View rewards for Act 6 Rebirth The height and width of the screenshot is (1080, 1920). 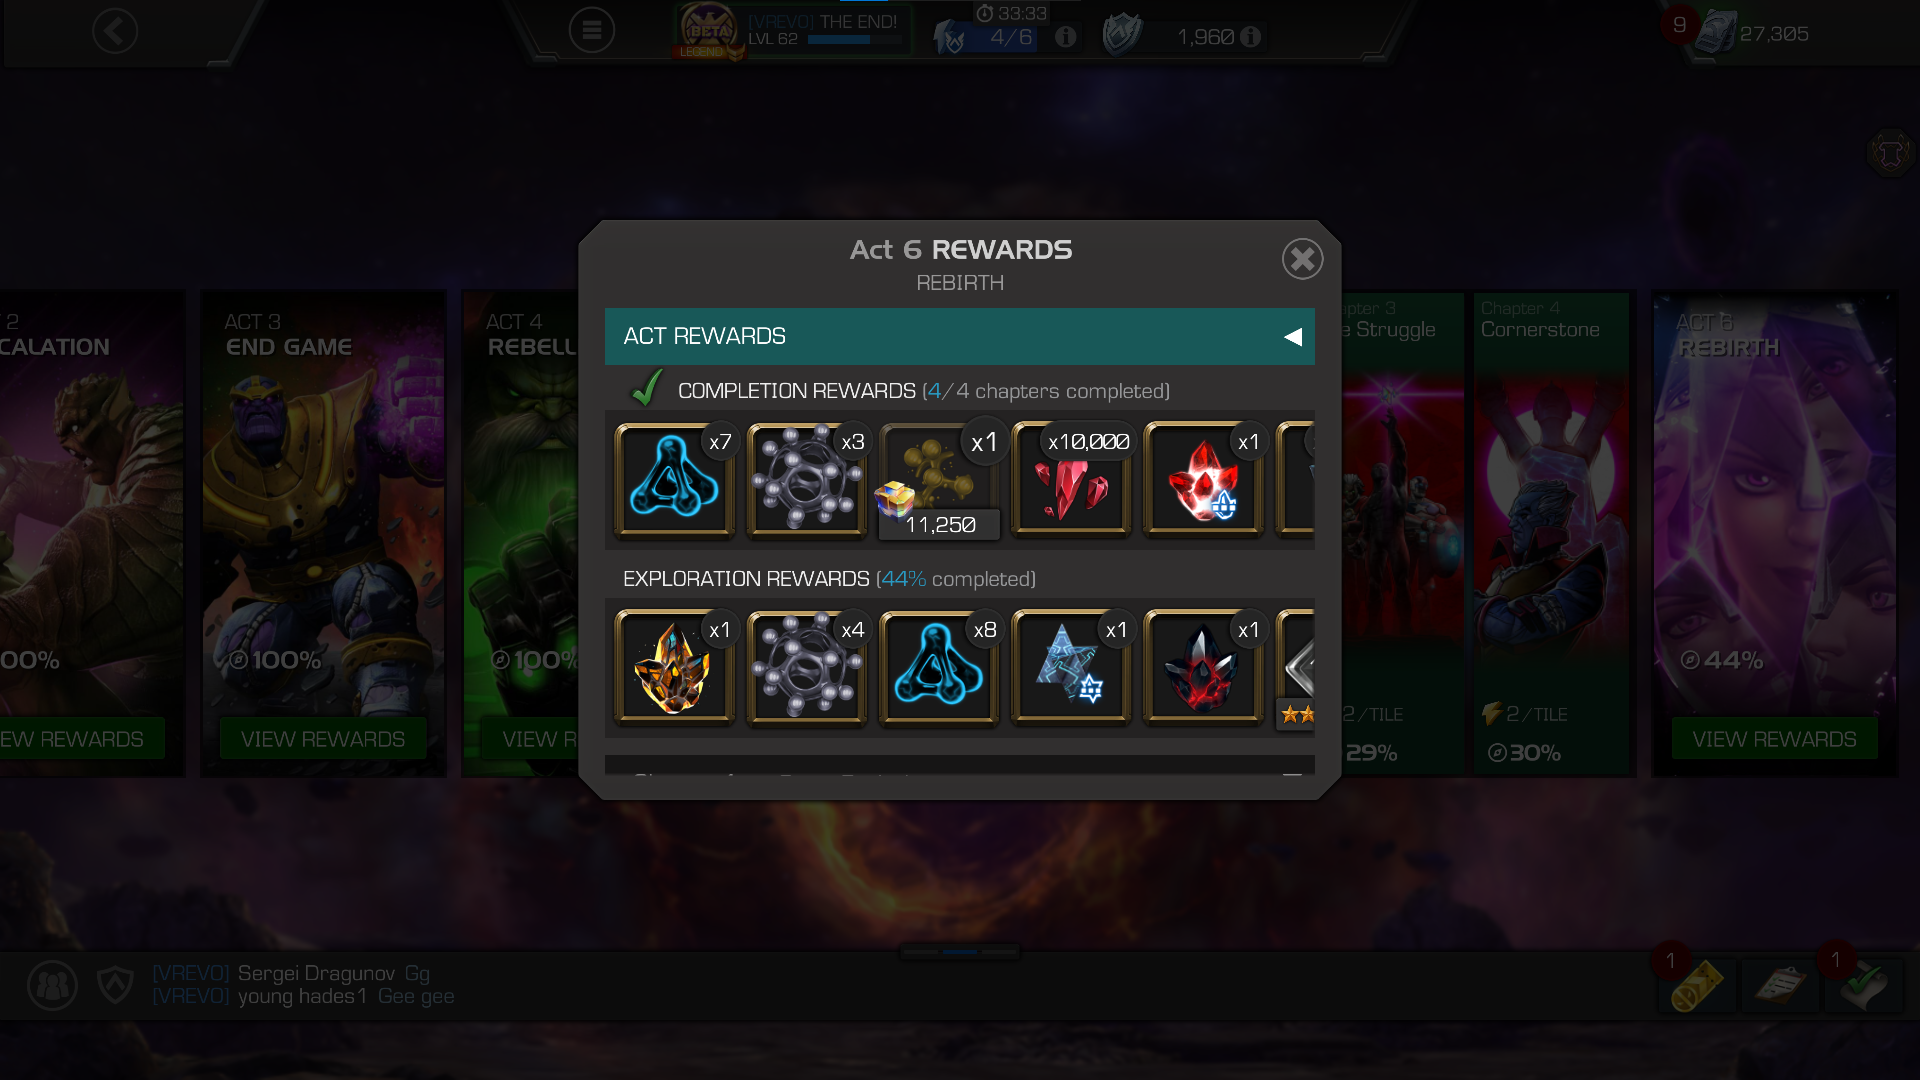point(1774,739)
